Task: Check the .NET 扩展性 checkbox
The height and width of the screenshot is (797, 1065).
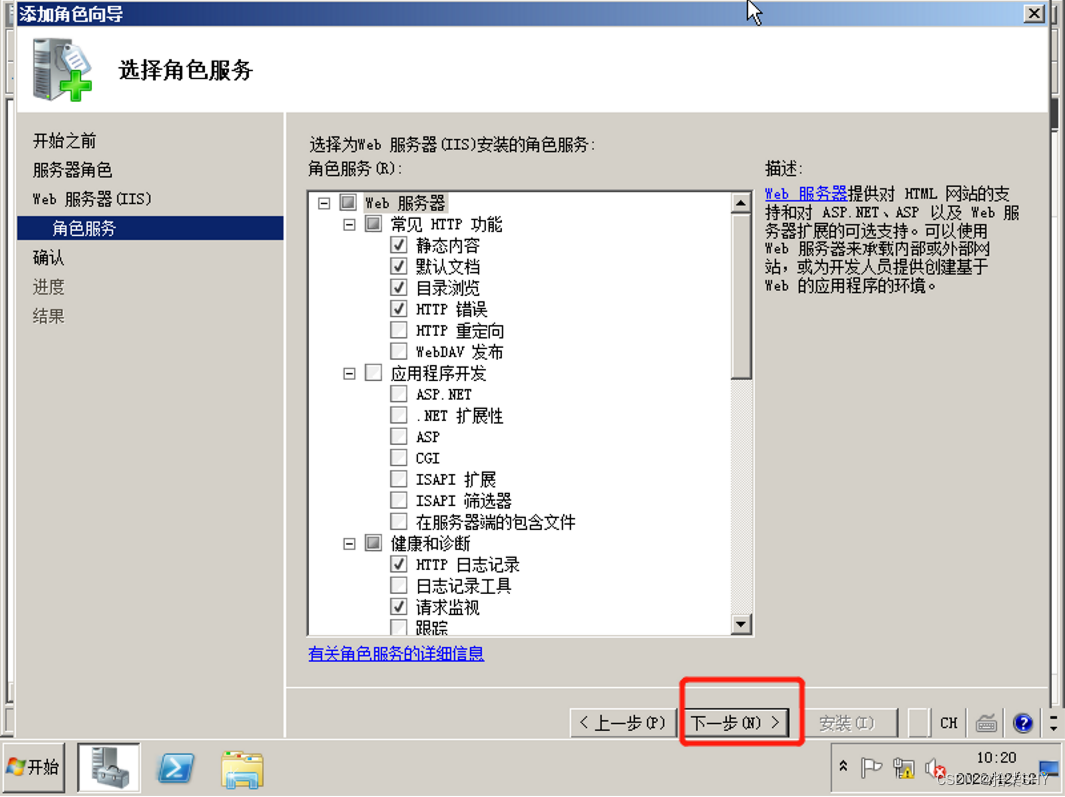Action: click(399, 415)
